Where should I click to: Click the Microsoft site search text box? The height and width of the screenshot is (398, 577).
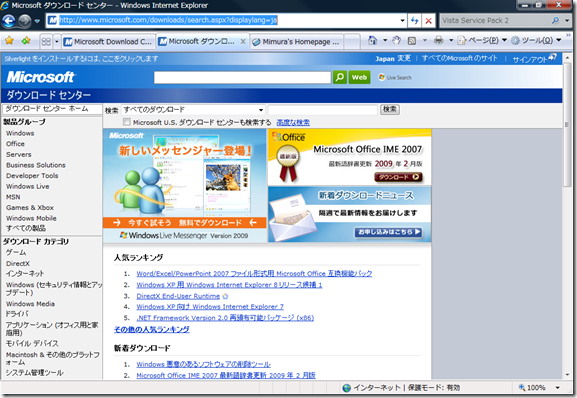tap(242, 78)
